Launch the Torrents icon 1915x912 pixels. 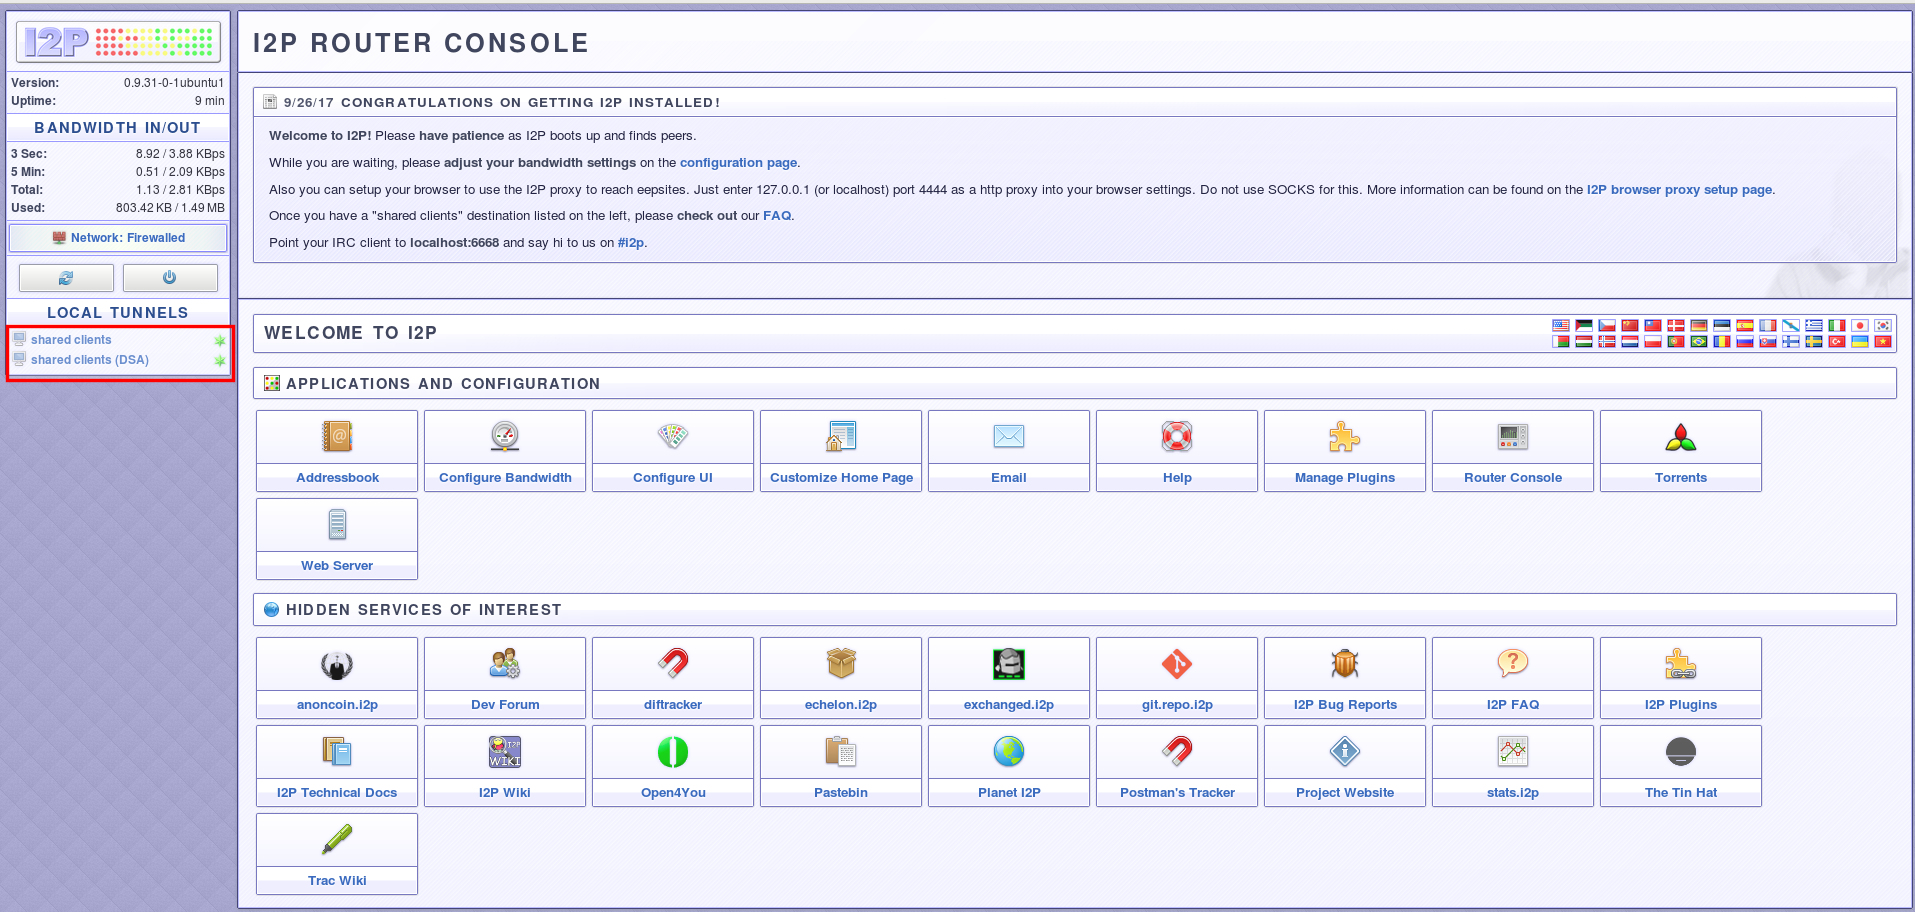1681,437
